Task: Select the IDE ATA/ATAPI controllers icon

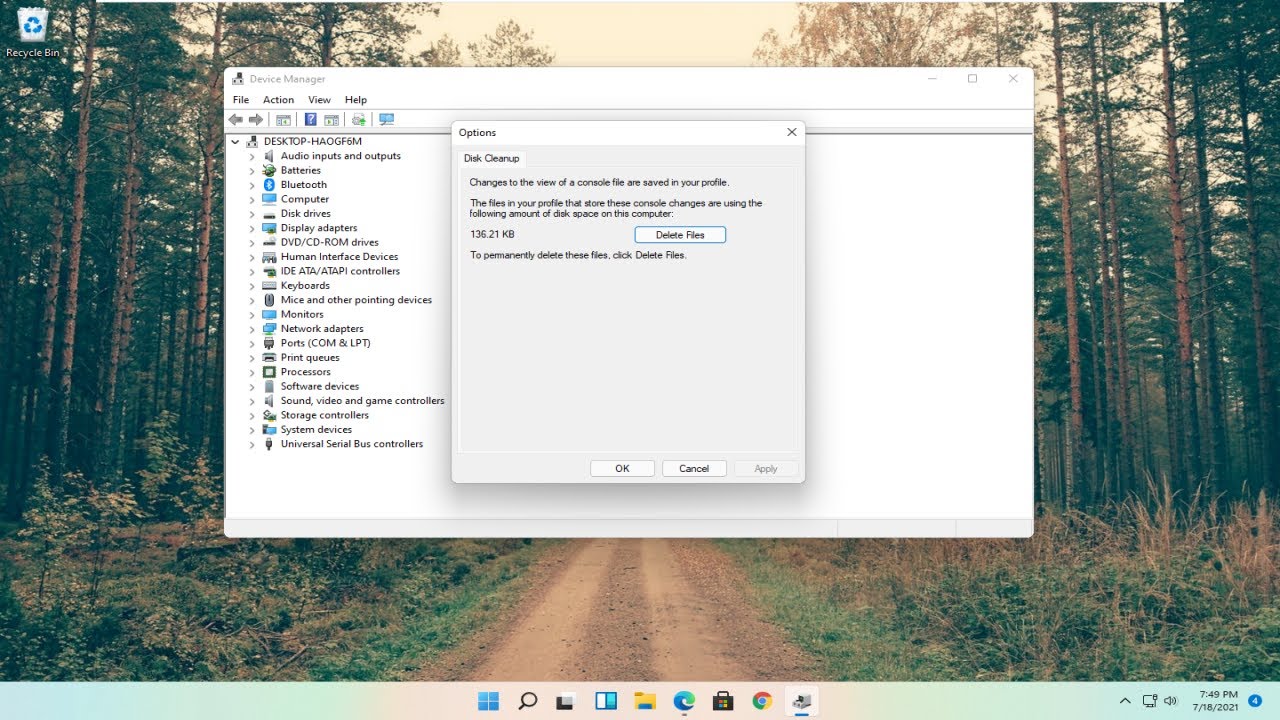Action: coord(269,271)
